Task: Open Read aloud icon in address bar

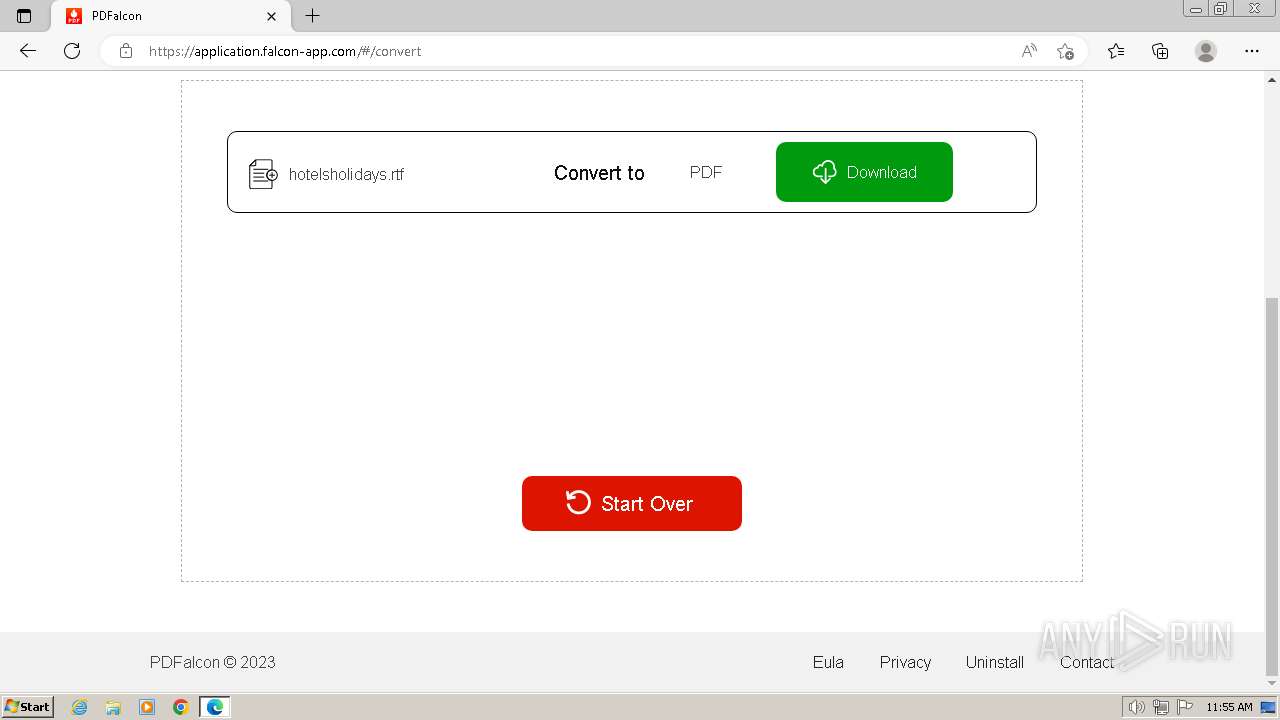Action: coord(1029,51)
